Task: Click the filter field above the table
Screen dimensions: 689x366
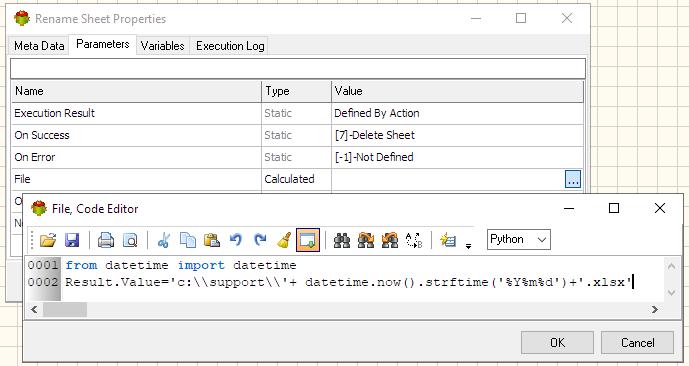Action: (298, 69)
